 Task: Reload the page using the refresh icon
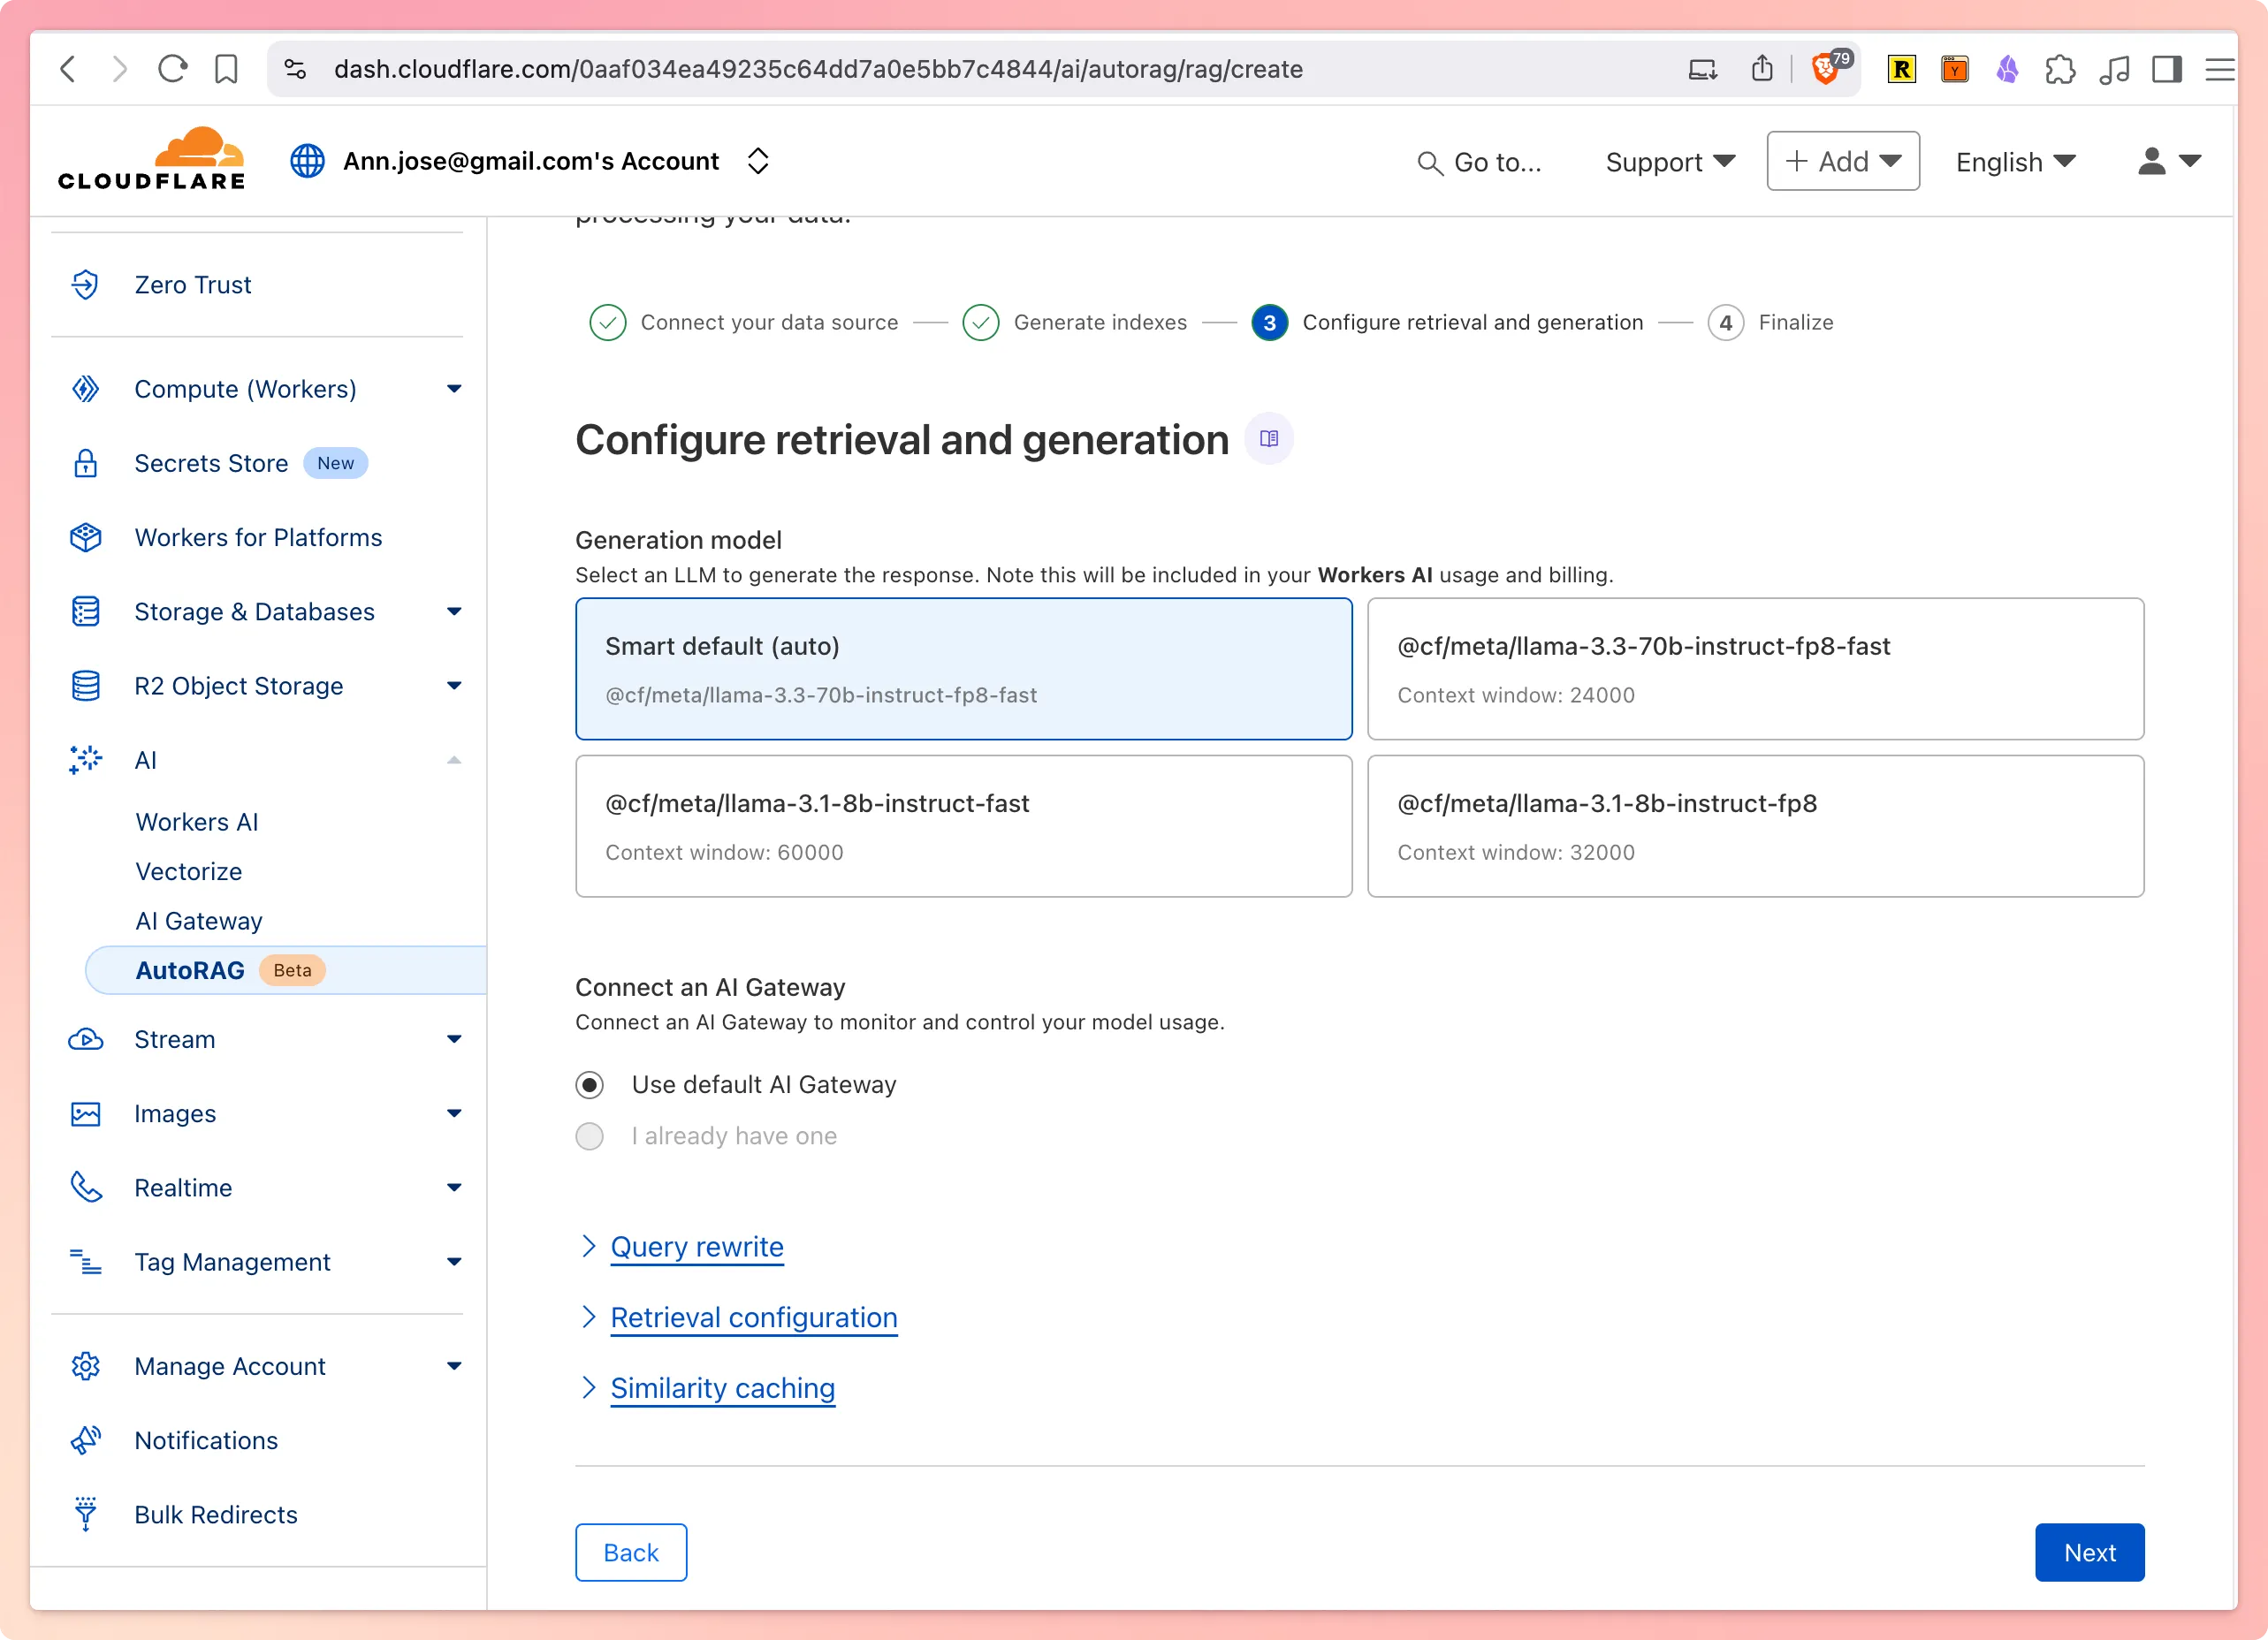[x=172, y=69]
